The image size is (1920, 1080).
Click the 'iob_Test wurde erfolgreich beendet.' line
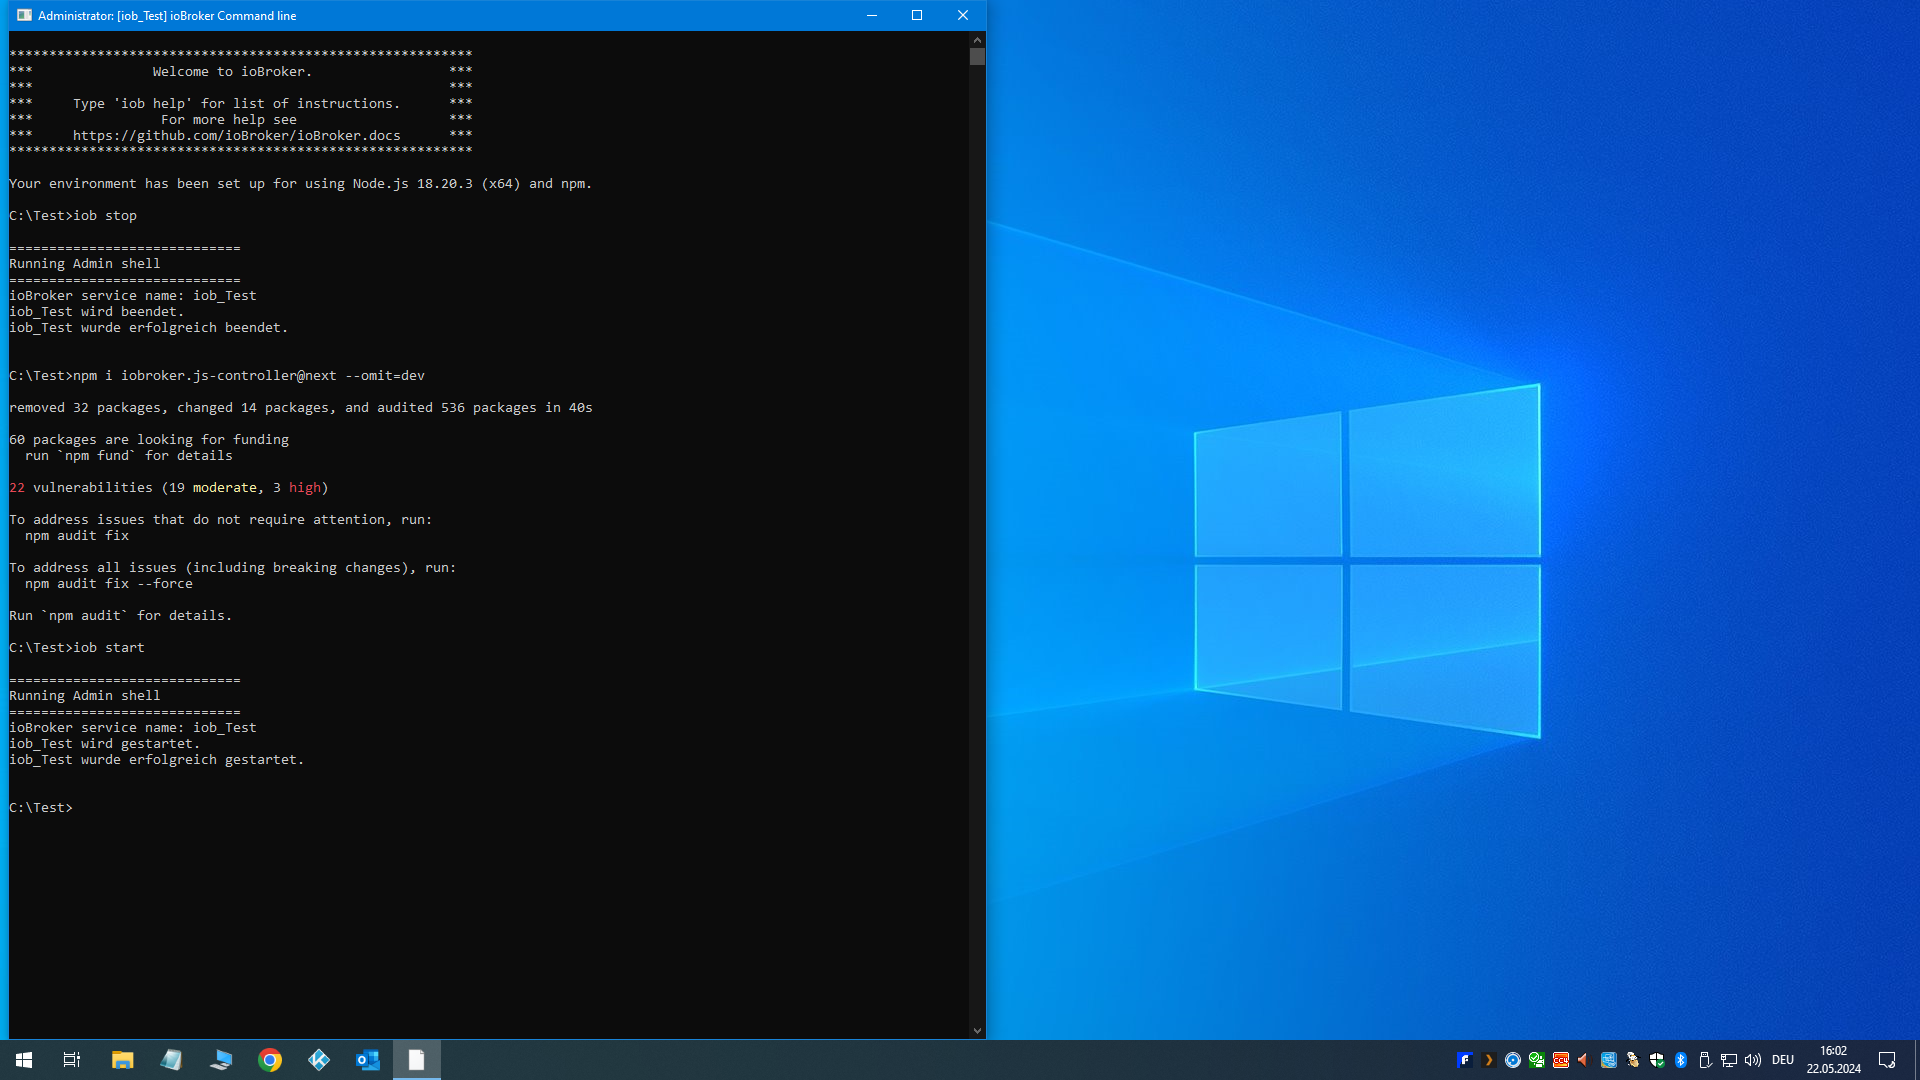149,327
